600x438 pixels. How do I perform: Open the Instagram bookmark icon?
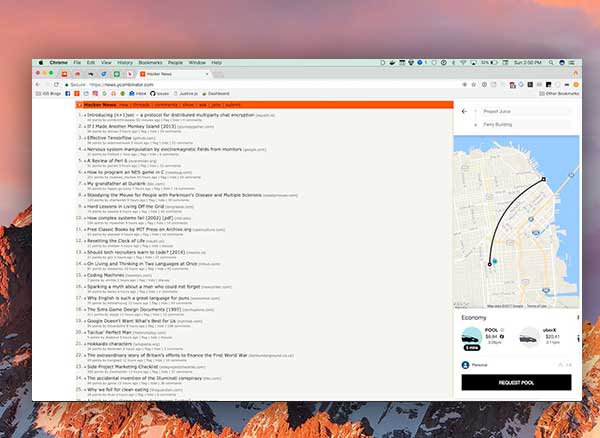click(x=95, y=93)
